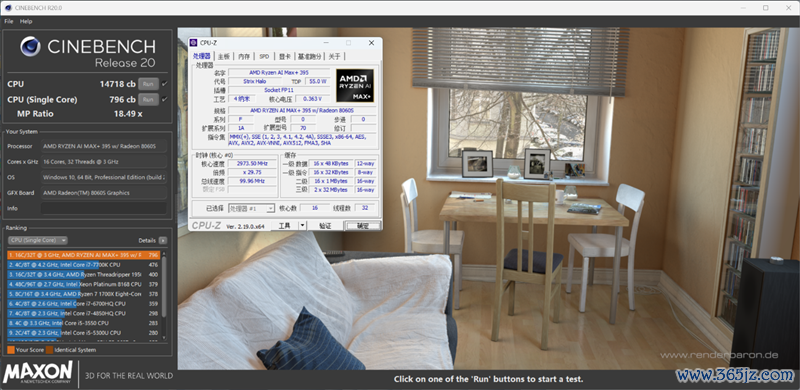This screenshot has width=800, height=390.
Task: Open the 处理器 #1 selection dropdown in CPU-Z
Action: pos(252,208)
